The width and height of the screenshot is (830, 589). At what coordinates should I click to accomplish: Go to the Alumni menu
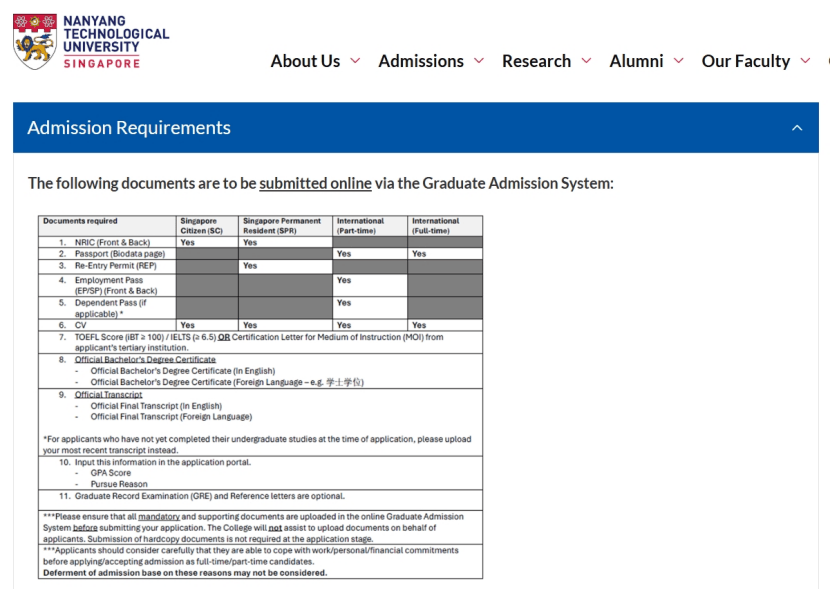pos(636,61)
